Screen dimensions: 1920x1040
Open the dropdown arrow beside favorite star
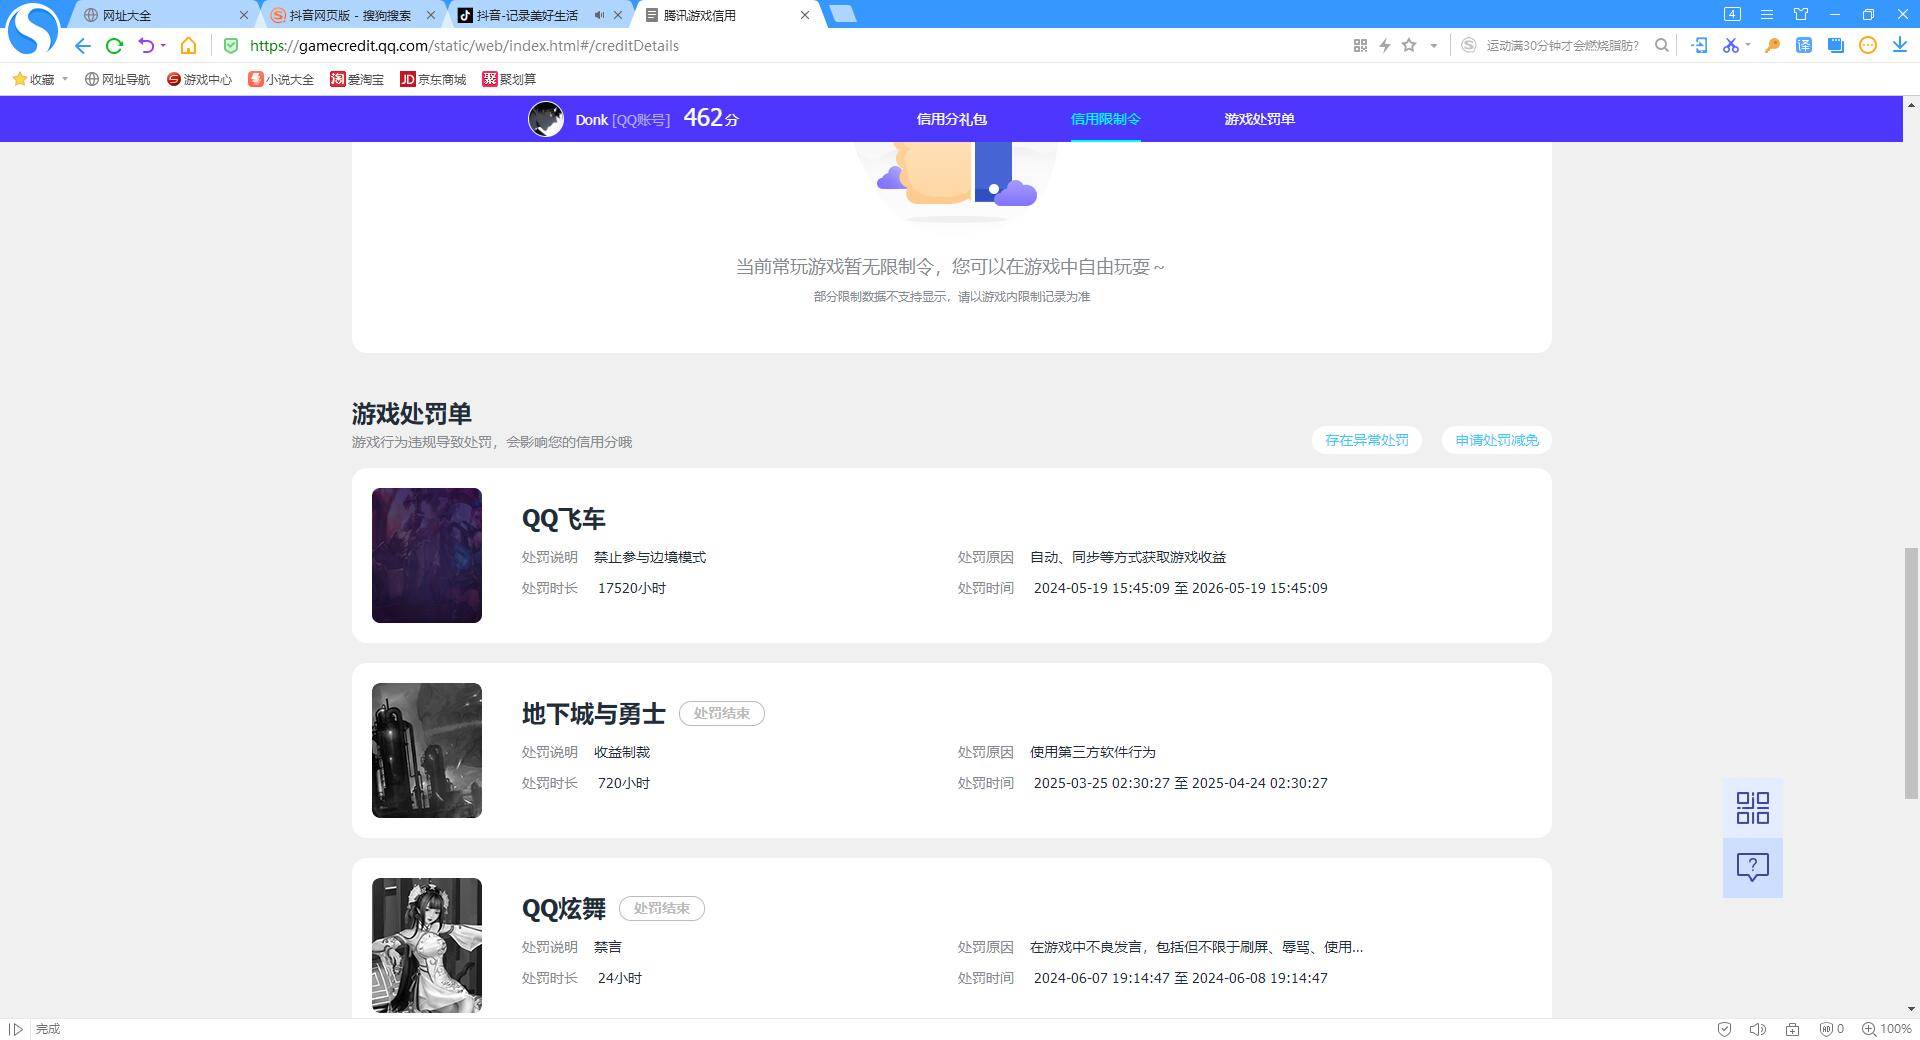pos(1433,46)
